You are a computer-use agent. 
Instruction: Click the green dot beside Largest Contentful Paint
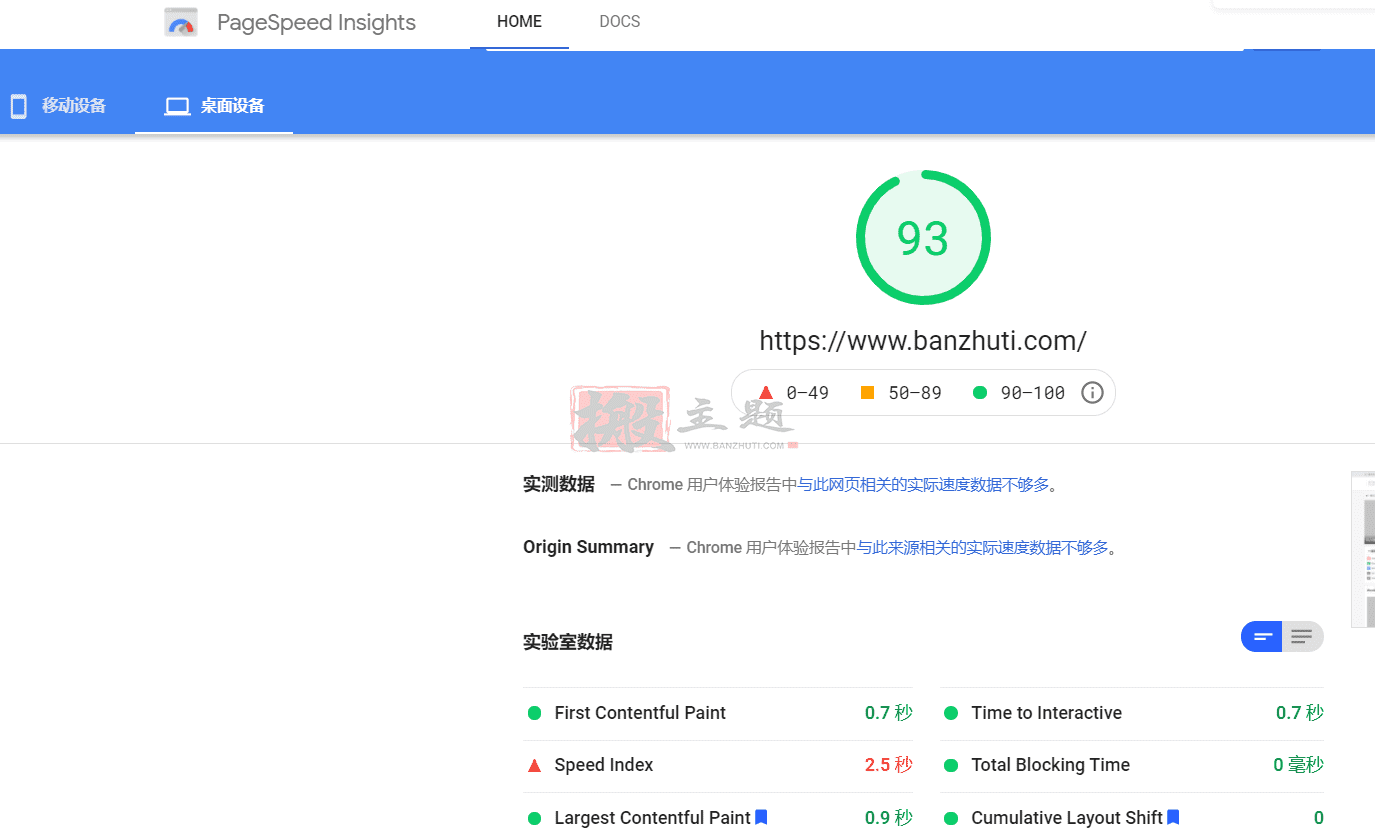coord(534,818)
